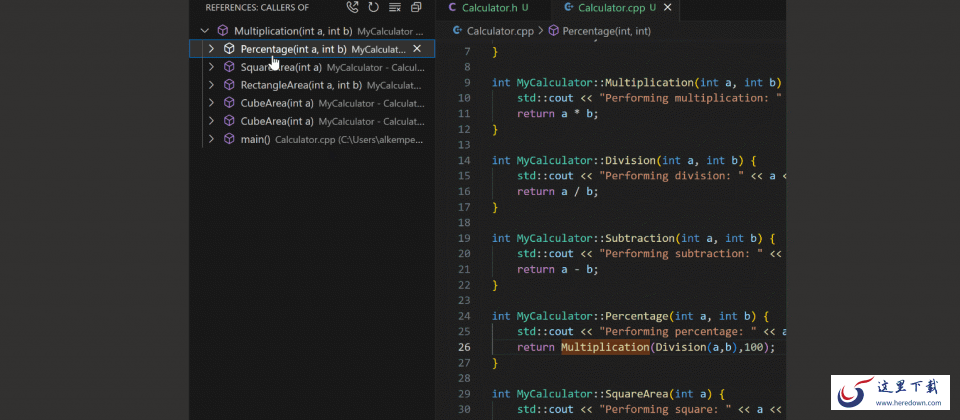Switch call direction with the phone icon

click(x=352, y=7)
